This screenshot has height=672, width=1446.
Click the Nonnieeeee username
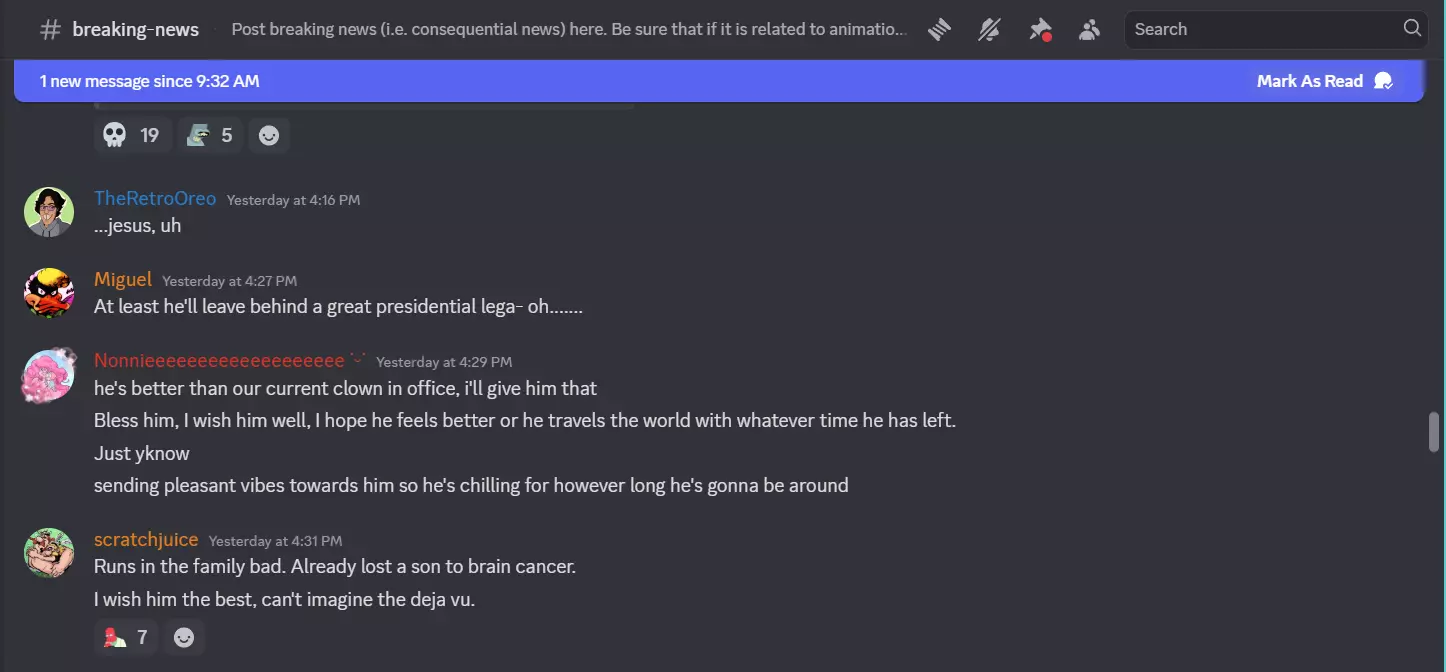(x=219, y=360)
